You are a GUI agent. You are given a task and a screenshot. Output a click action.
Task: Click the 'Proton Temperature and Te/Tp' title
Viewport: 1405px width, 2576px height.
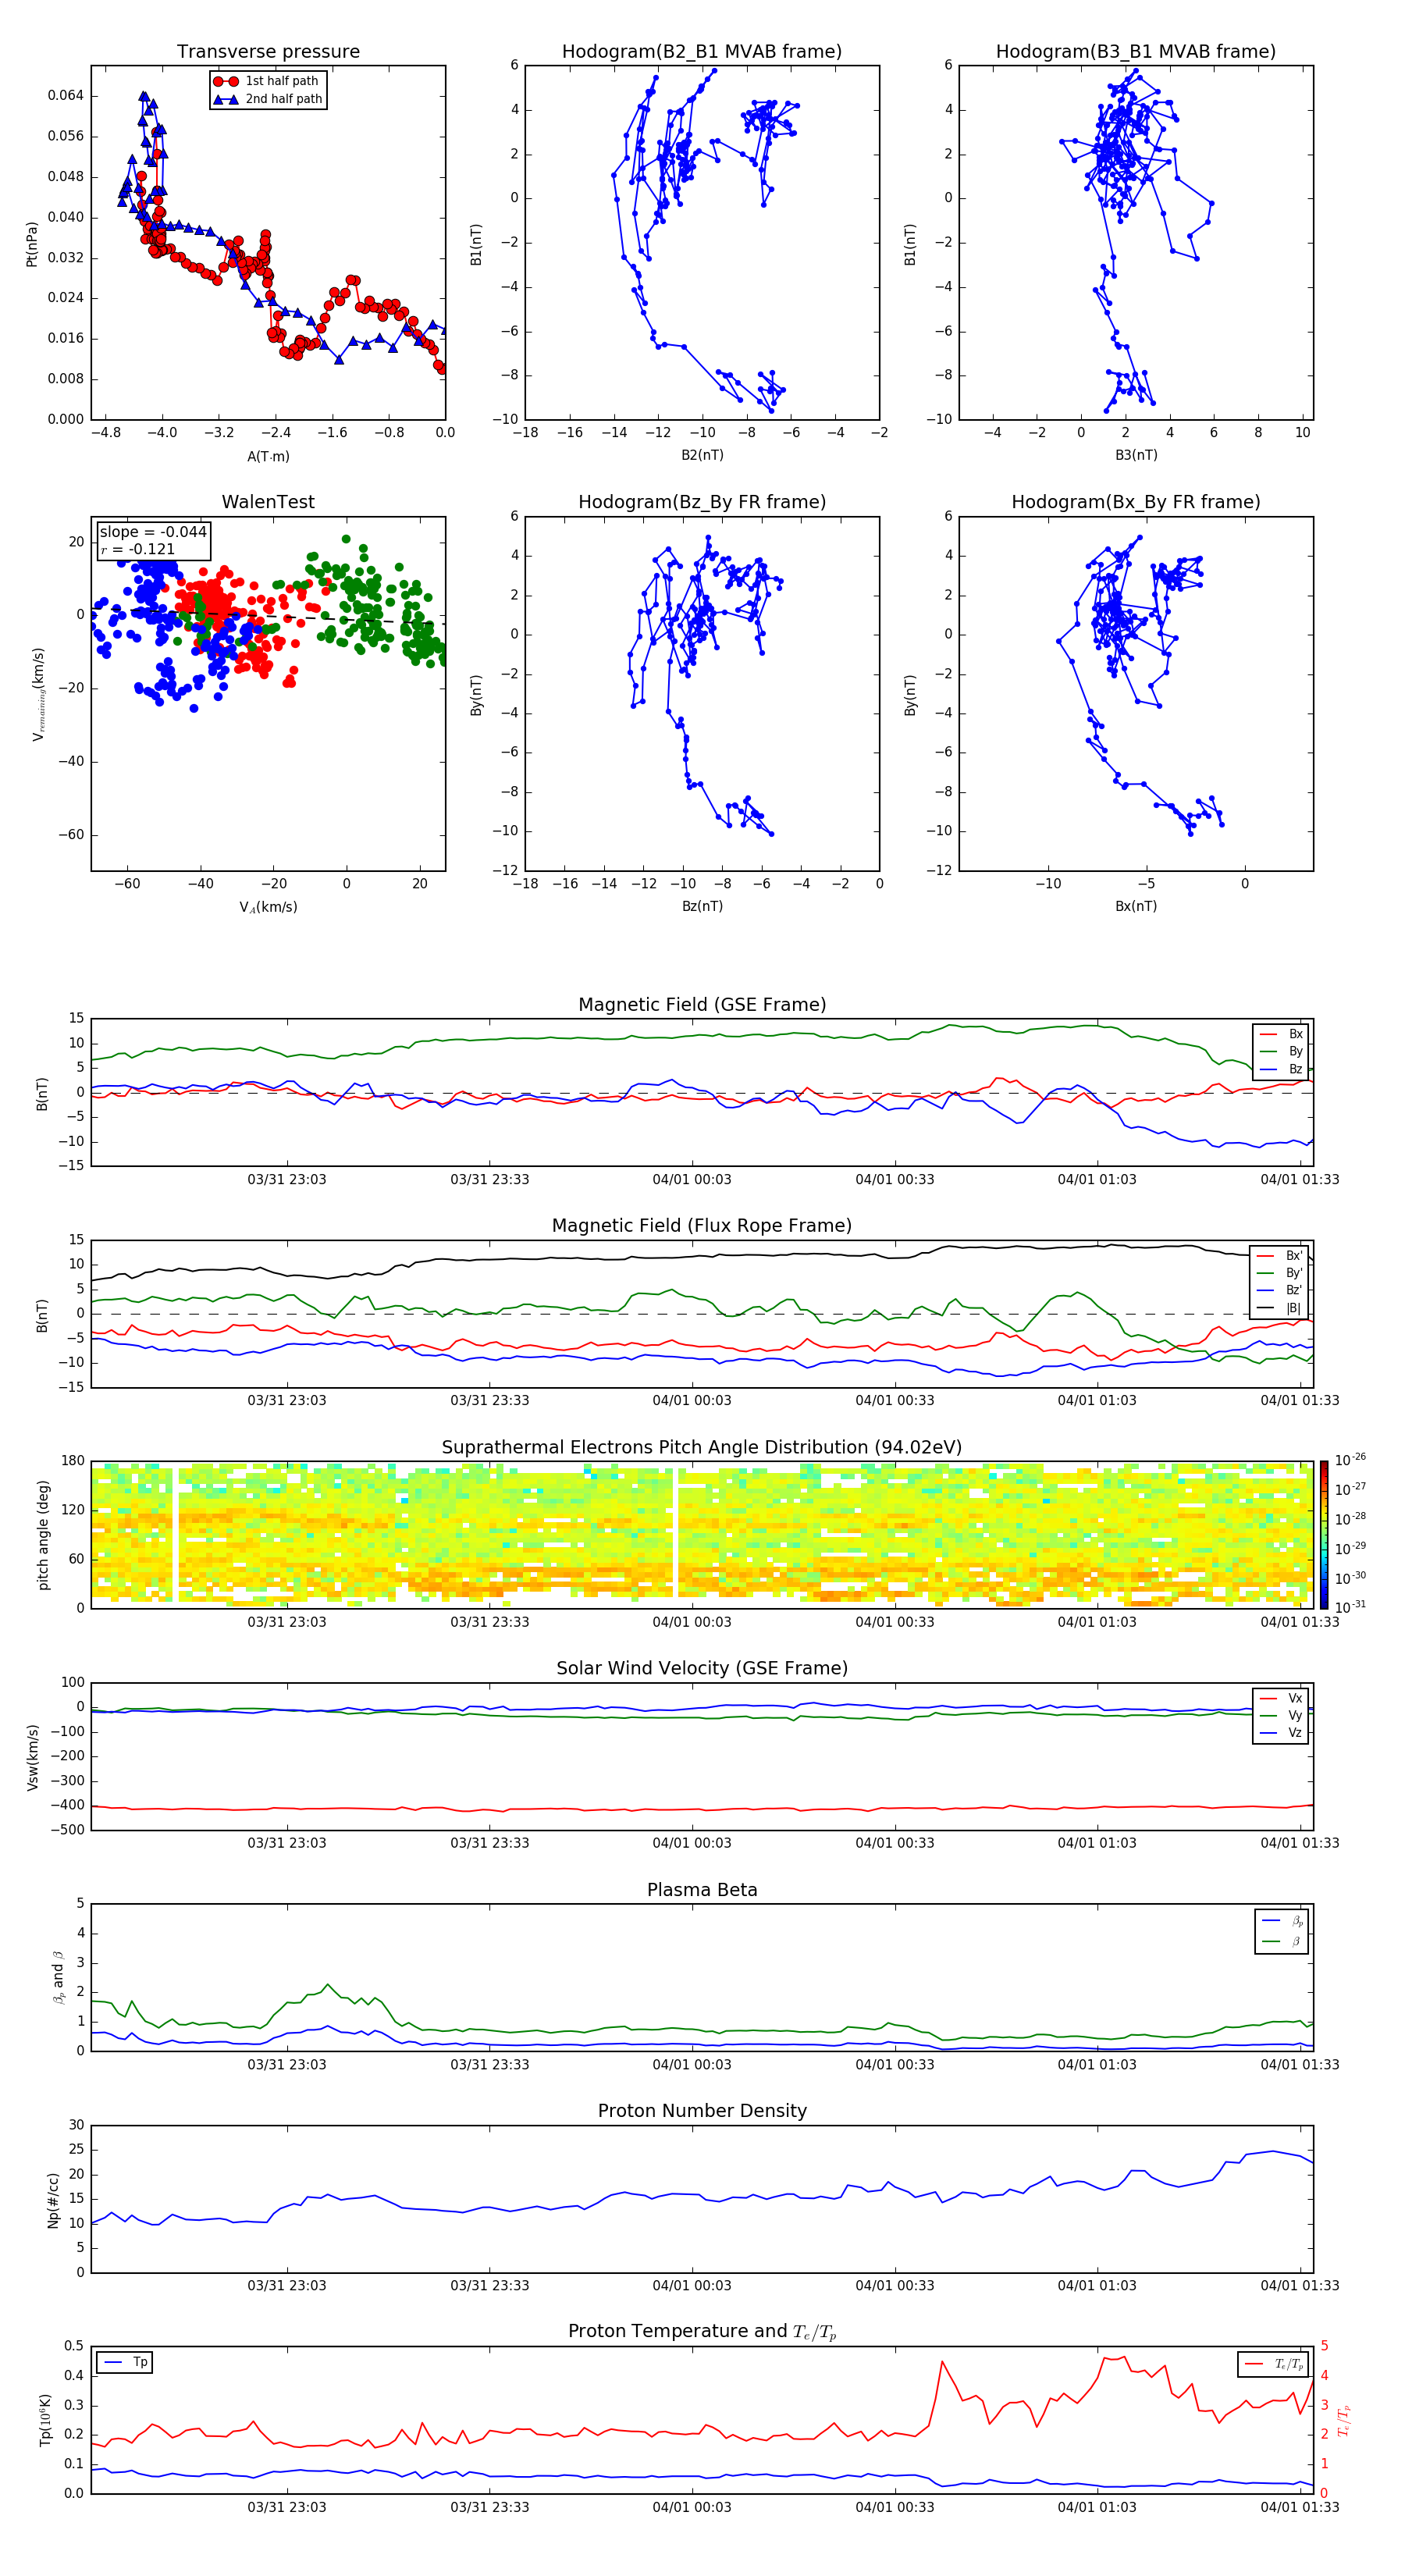702,2332
